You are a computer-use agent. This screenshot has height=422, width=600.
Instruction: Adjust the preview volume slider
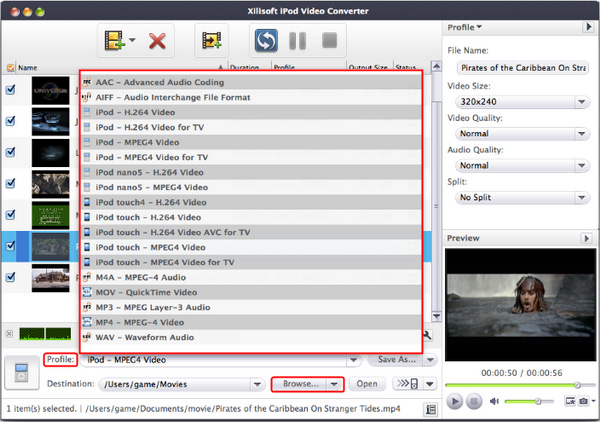click(529, 401)
